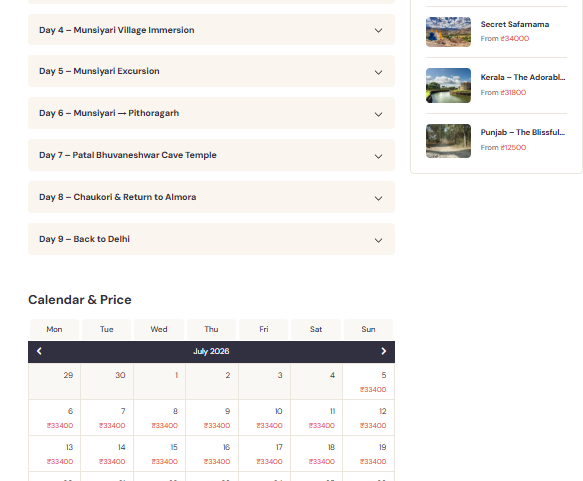Expand Day 7 Patal Bhuvaneshwar chevron
583x481 pixels.
click(x=378, y=156)
